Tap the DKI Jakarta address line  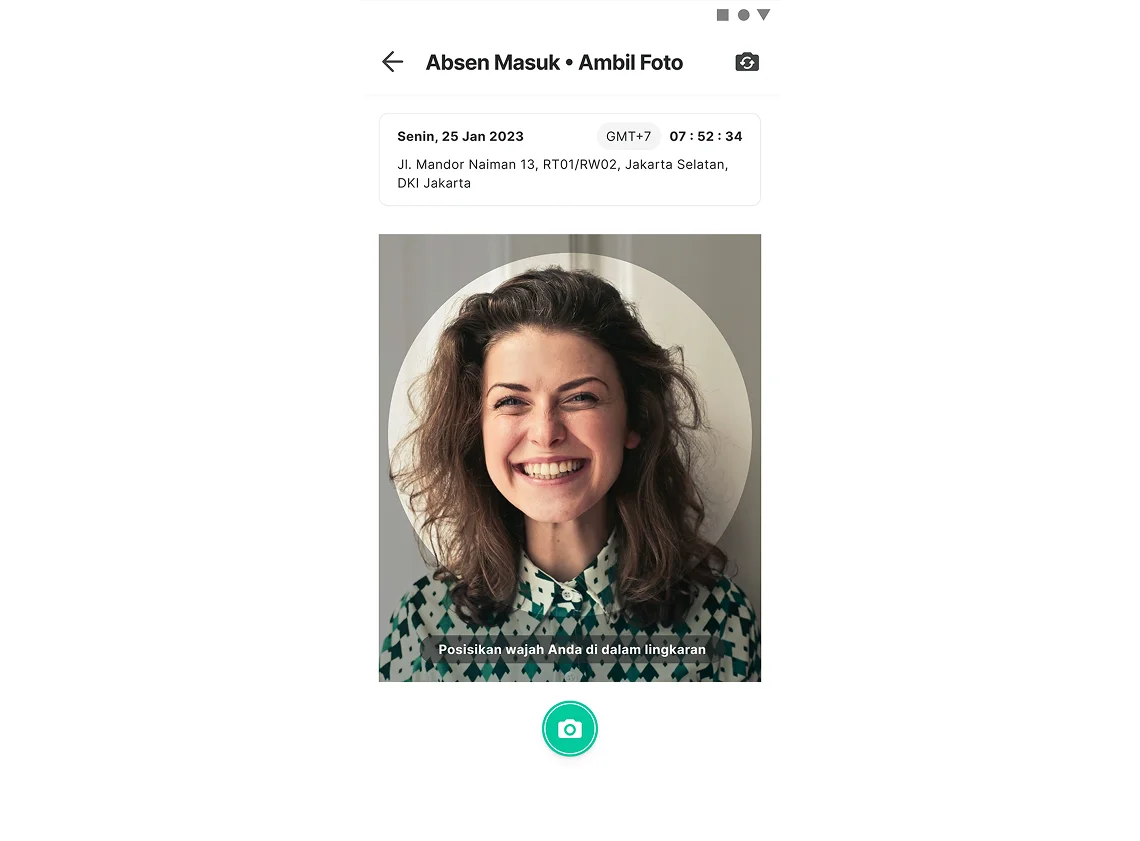pos(434,183)
